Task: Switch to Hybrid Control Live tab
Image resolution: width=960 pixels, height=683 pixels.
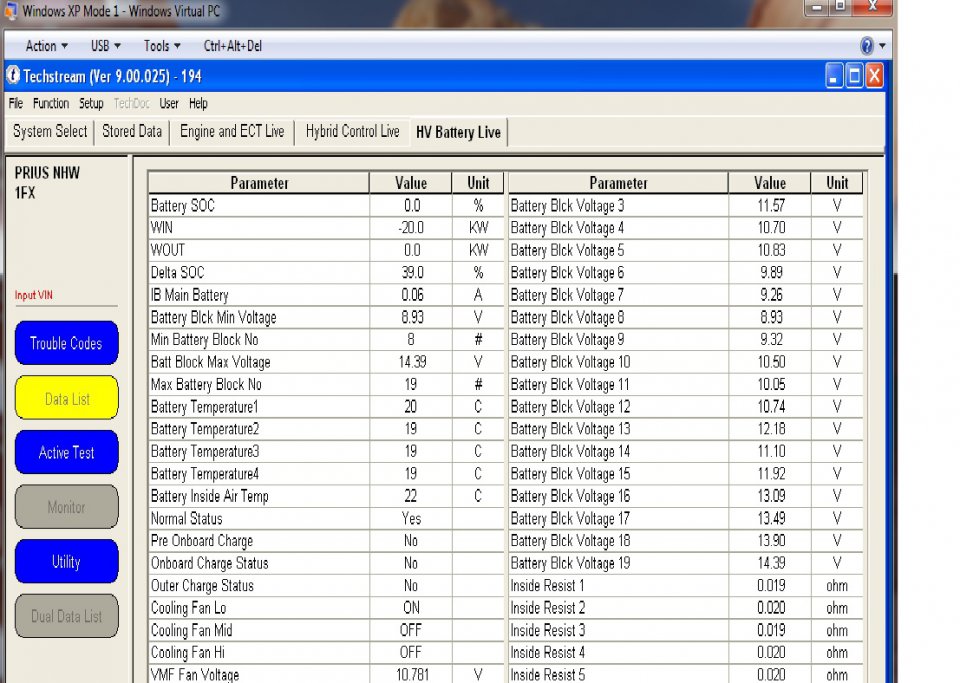Action: coord(353,132)
